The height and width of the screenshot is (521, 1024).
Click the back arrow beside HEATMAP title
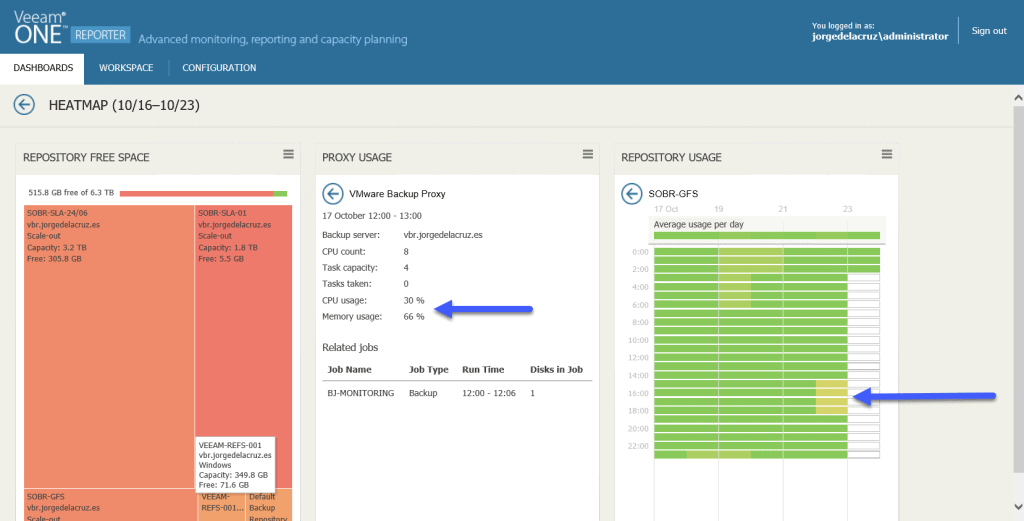(24, 104)
